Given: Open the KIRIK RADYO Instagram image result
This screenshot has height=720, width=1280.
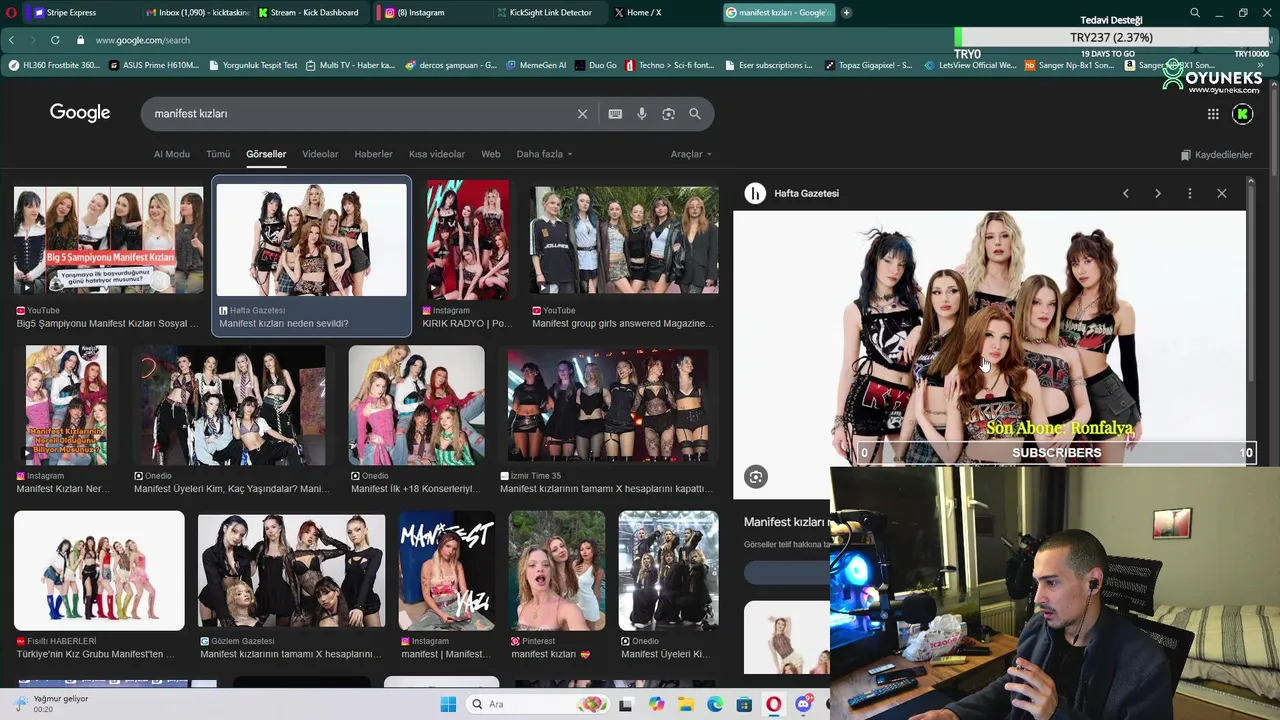Looking at the screenshot, I should [x=467, y=240].
